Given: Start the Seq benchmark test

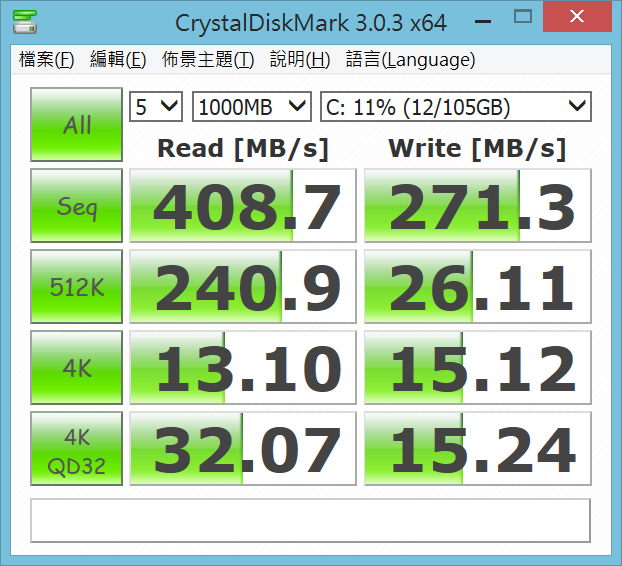Looking at the screenshot, I should tap(77, 205).
